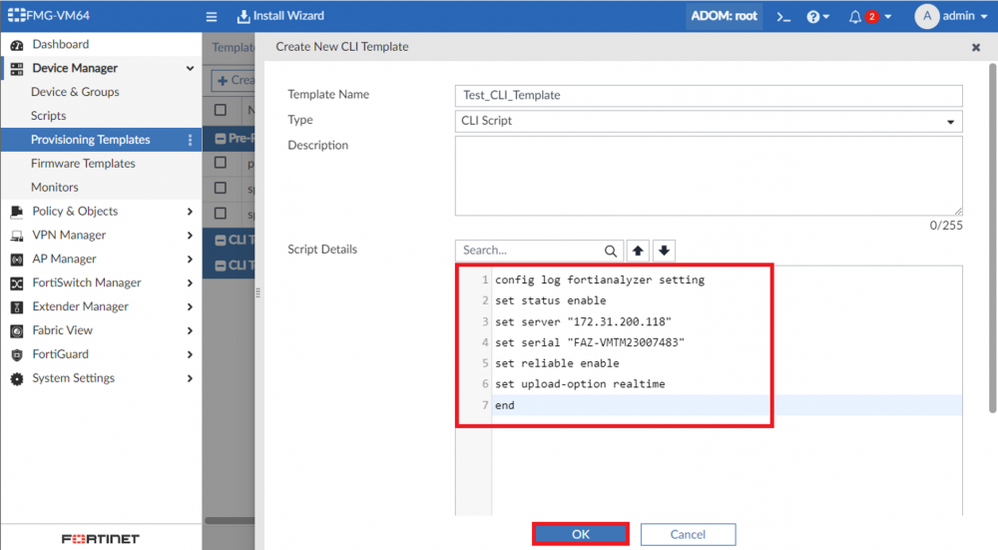Screen dimensions: 998x550
Task: Open the admin user avatar
Action: 927,16
